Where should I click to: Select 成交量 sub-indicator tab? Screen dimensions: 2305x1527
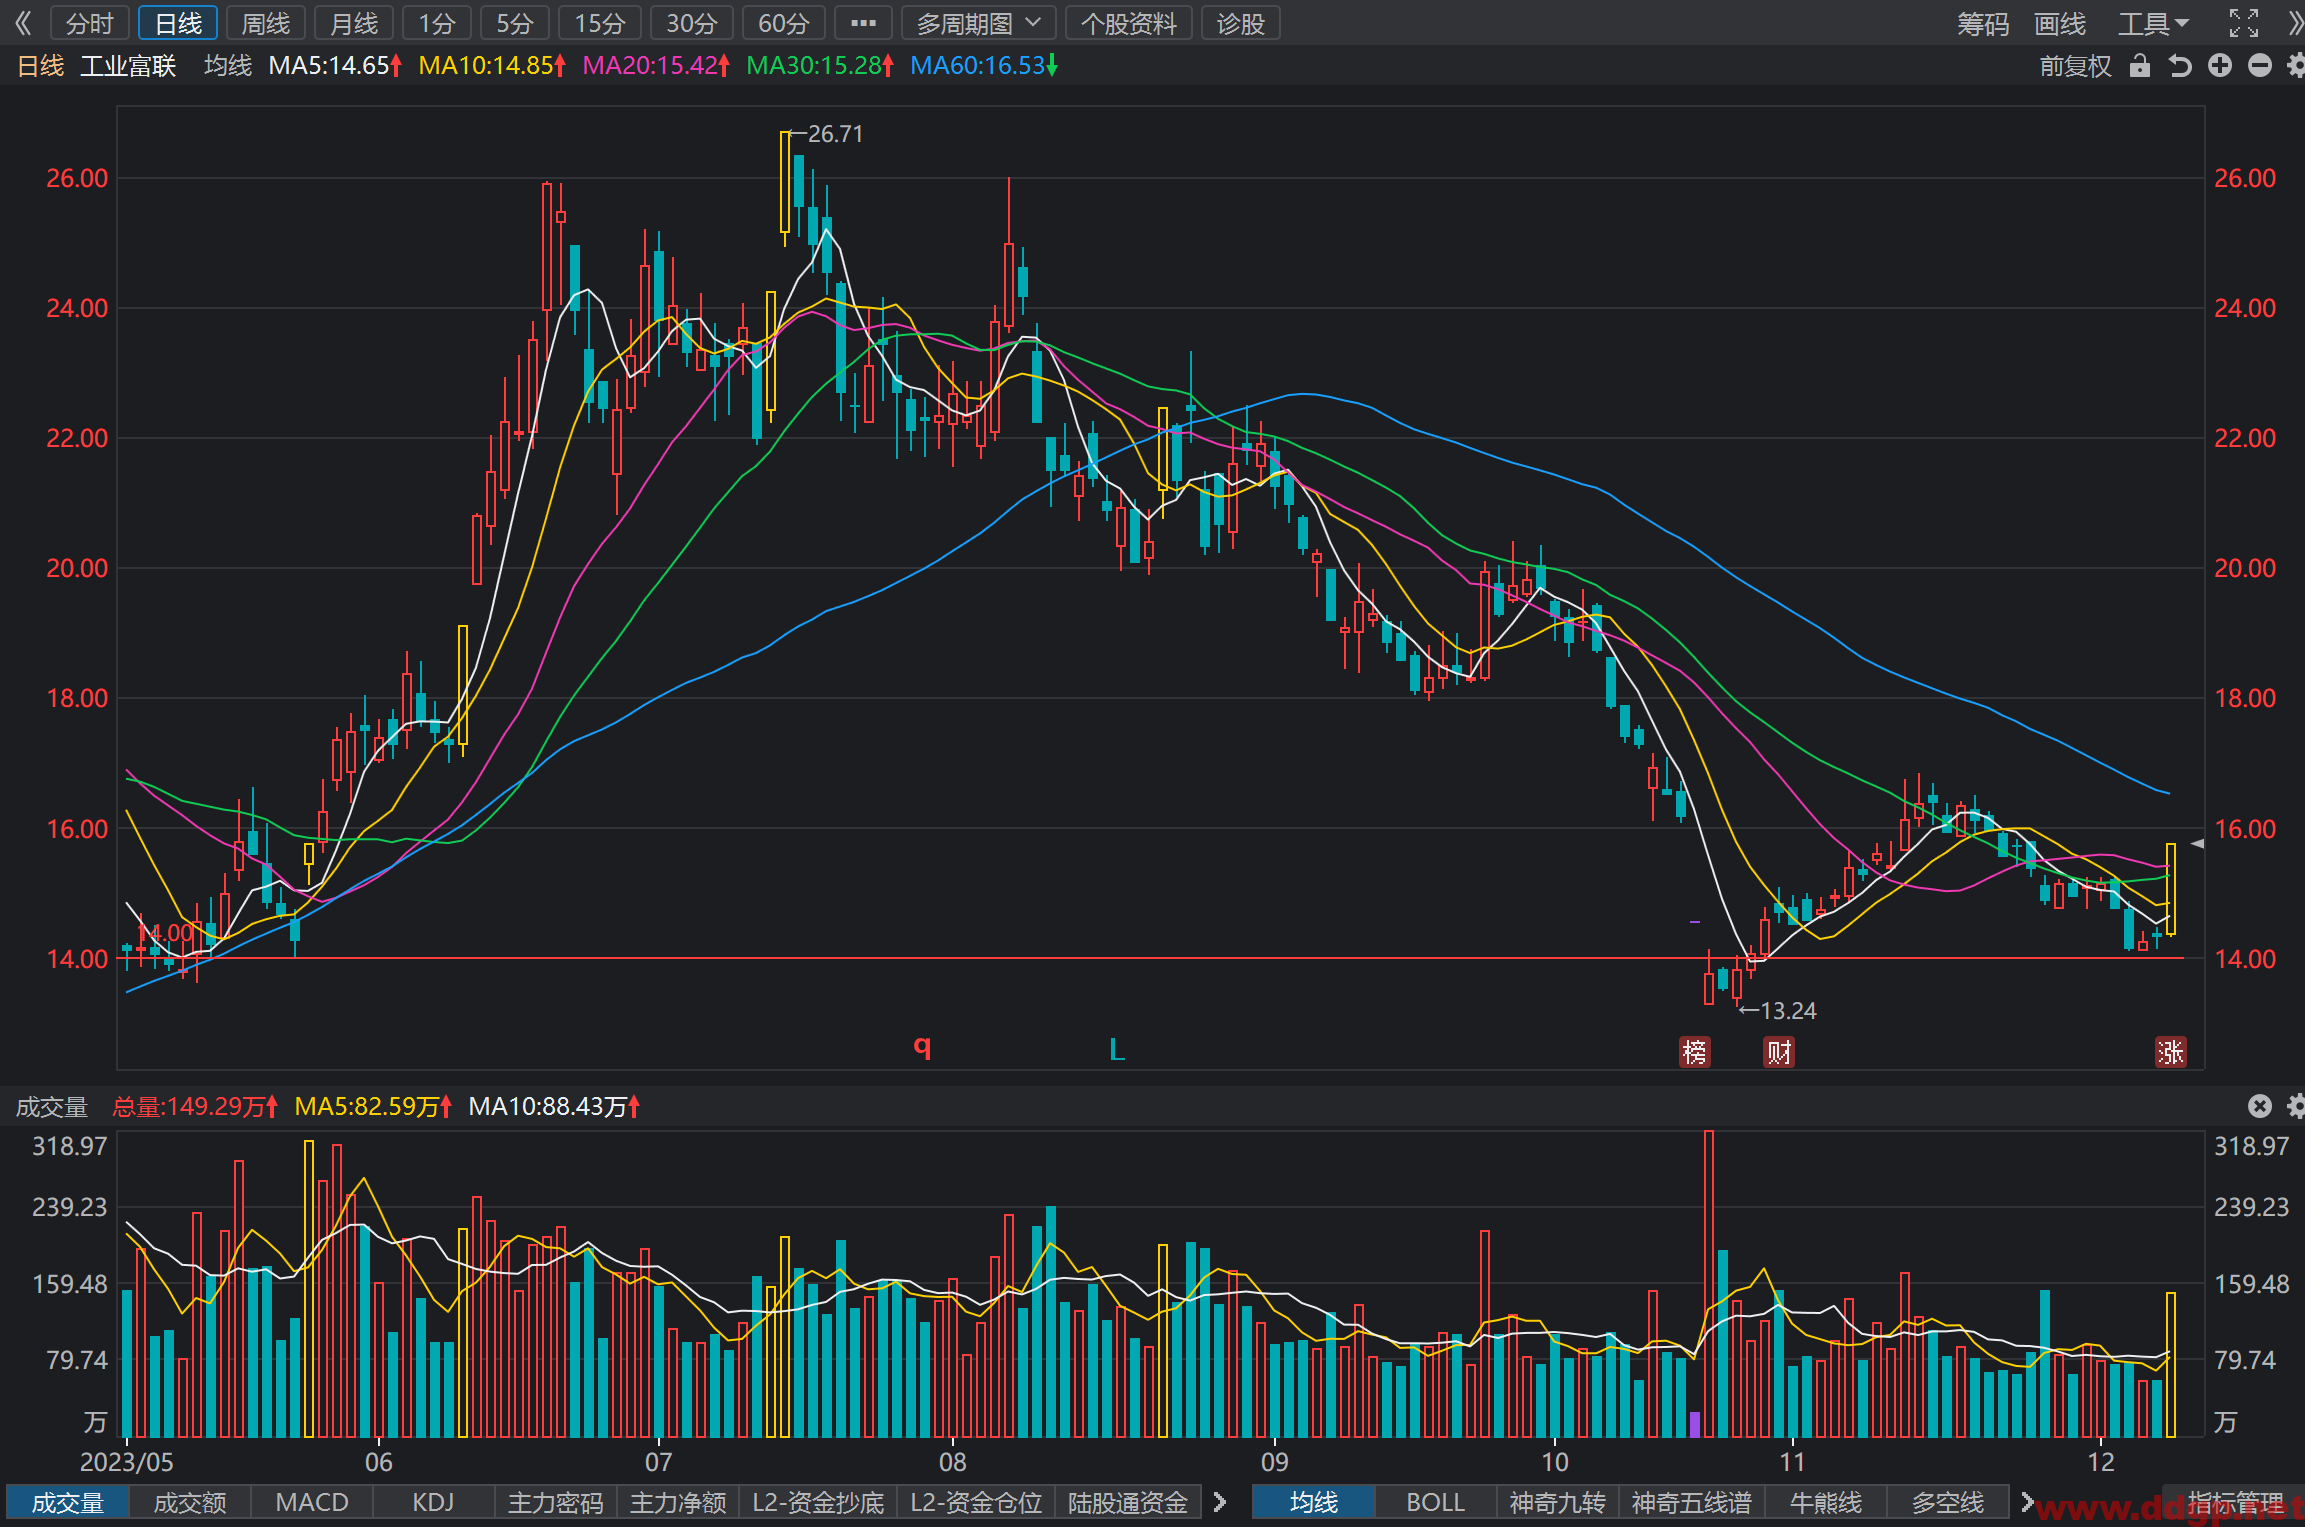[68, 1502]
